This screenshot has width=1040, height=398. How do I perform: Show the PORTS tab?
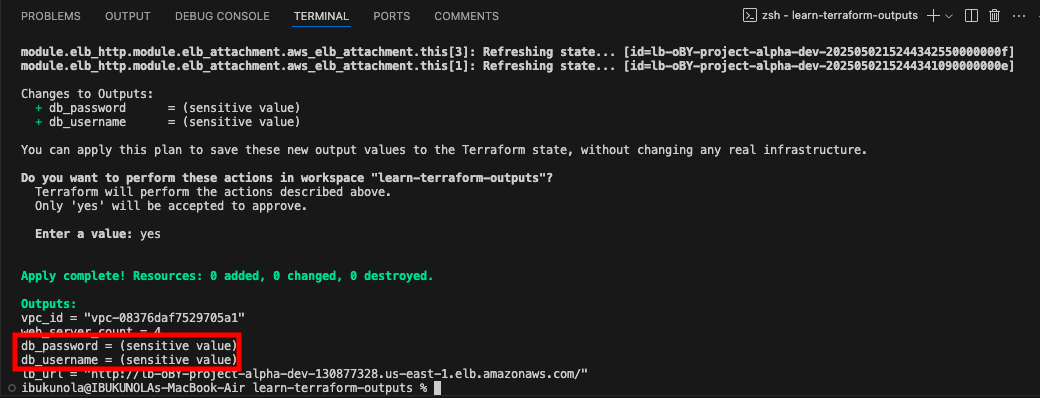pos(391,16)
